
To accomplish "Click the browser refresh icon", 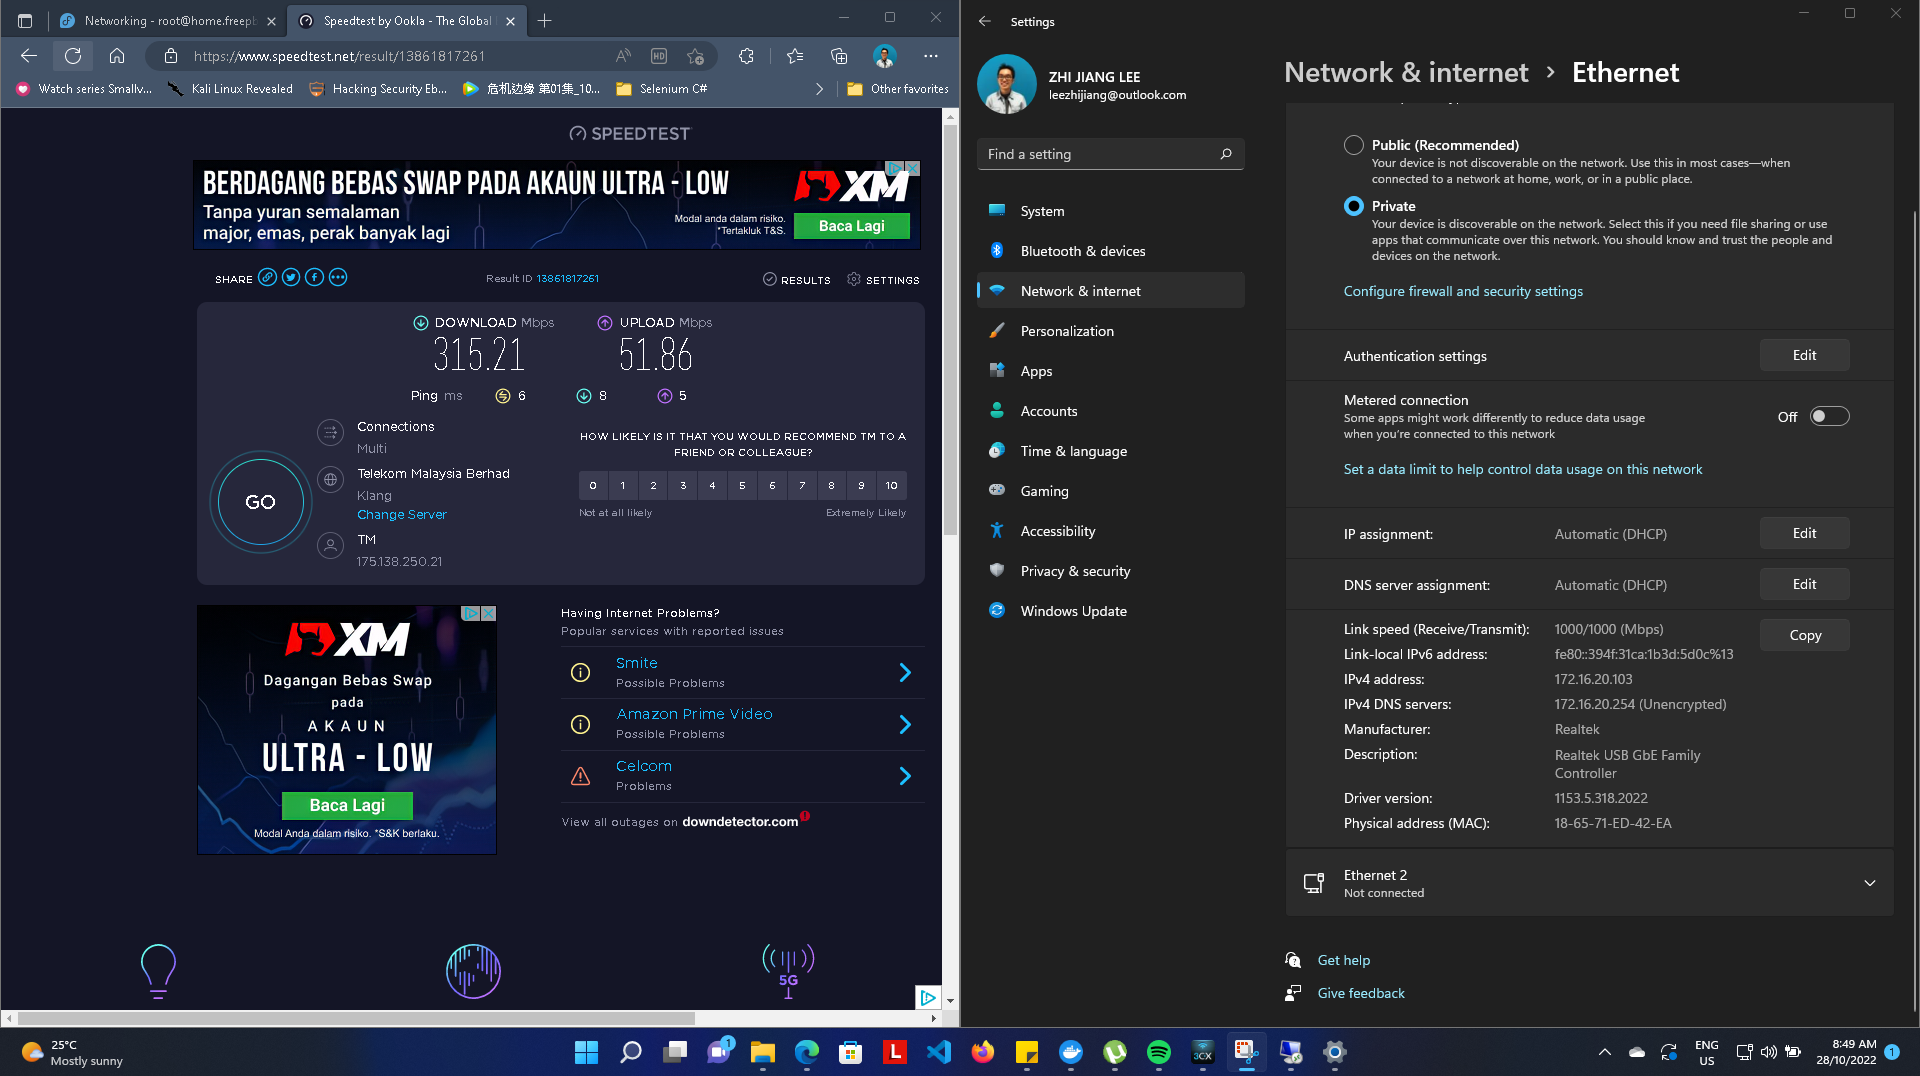I will (x=73, y=56).
